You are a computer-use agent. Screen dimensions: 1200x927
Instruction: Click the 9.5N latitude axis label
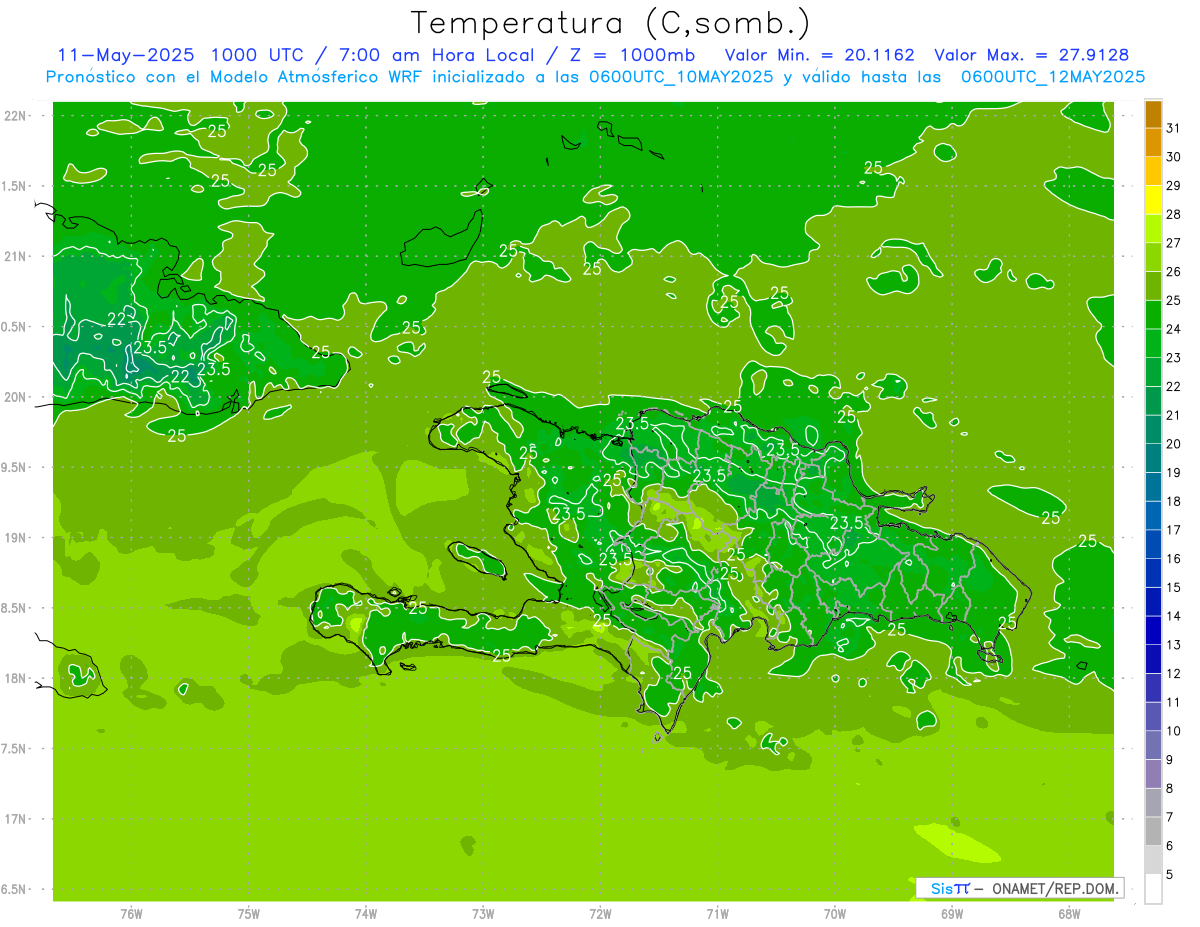pyautogui.click(x=13, y=467)
